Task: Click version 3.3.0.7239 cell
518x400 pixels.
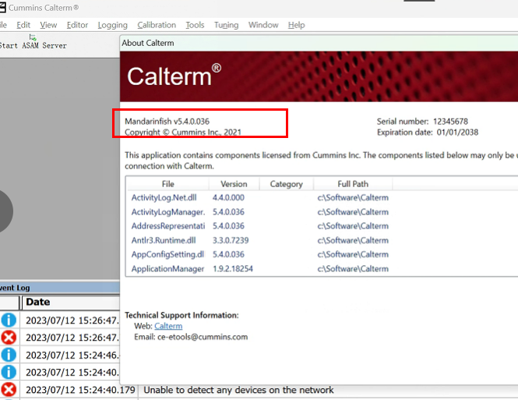Action: [231, 240]
